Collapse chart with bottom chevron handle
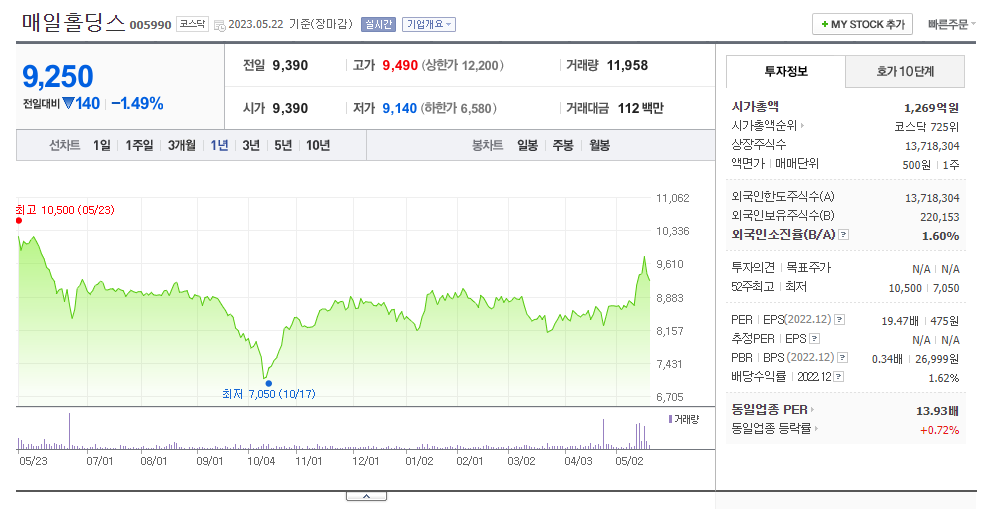The width and height of the screenshot is (1005, 509). 367,496
